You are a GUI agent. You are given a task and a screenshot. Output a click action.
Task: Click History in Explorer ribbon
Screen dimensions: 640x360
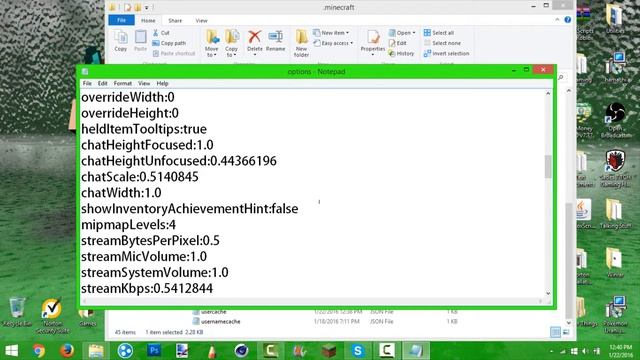(x=401, y=53)
